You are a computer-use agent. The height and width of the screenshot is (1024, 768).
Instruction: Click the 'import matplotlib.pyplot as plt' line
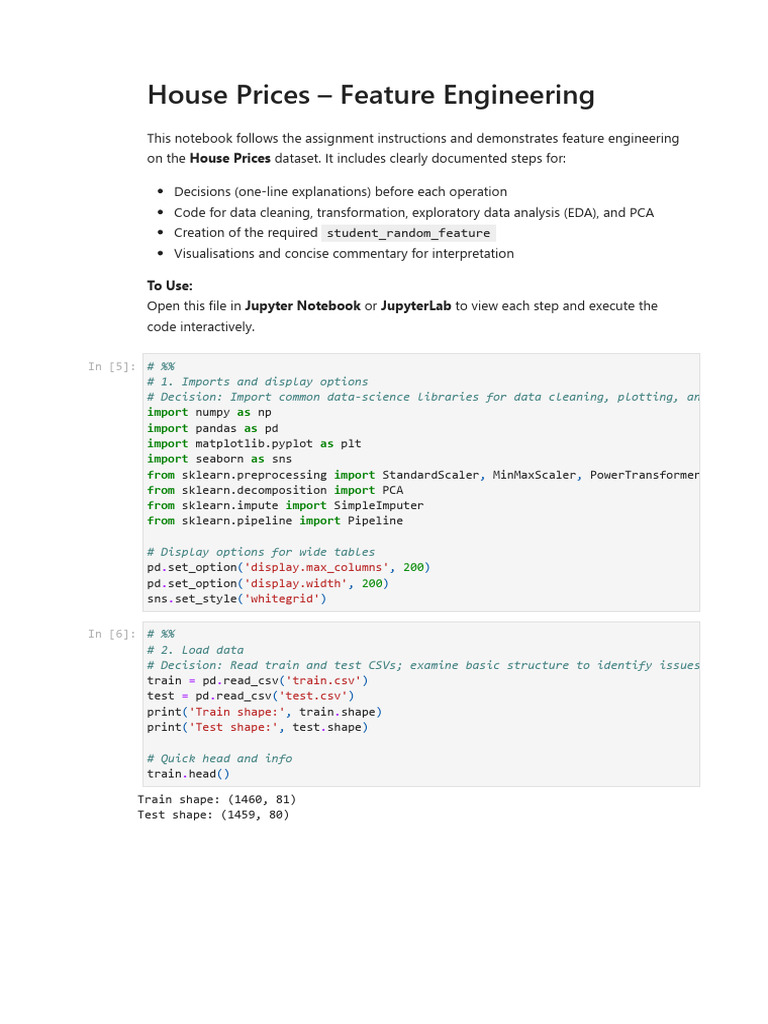254,443
